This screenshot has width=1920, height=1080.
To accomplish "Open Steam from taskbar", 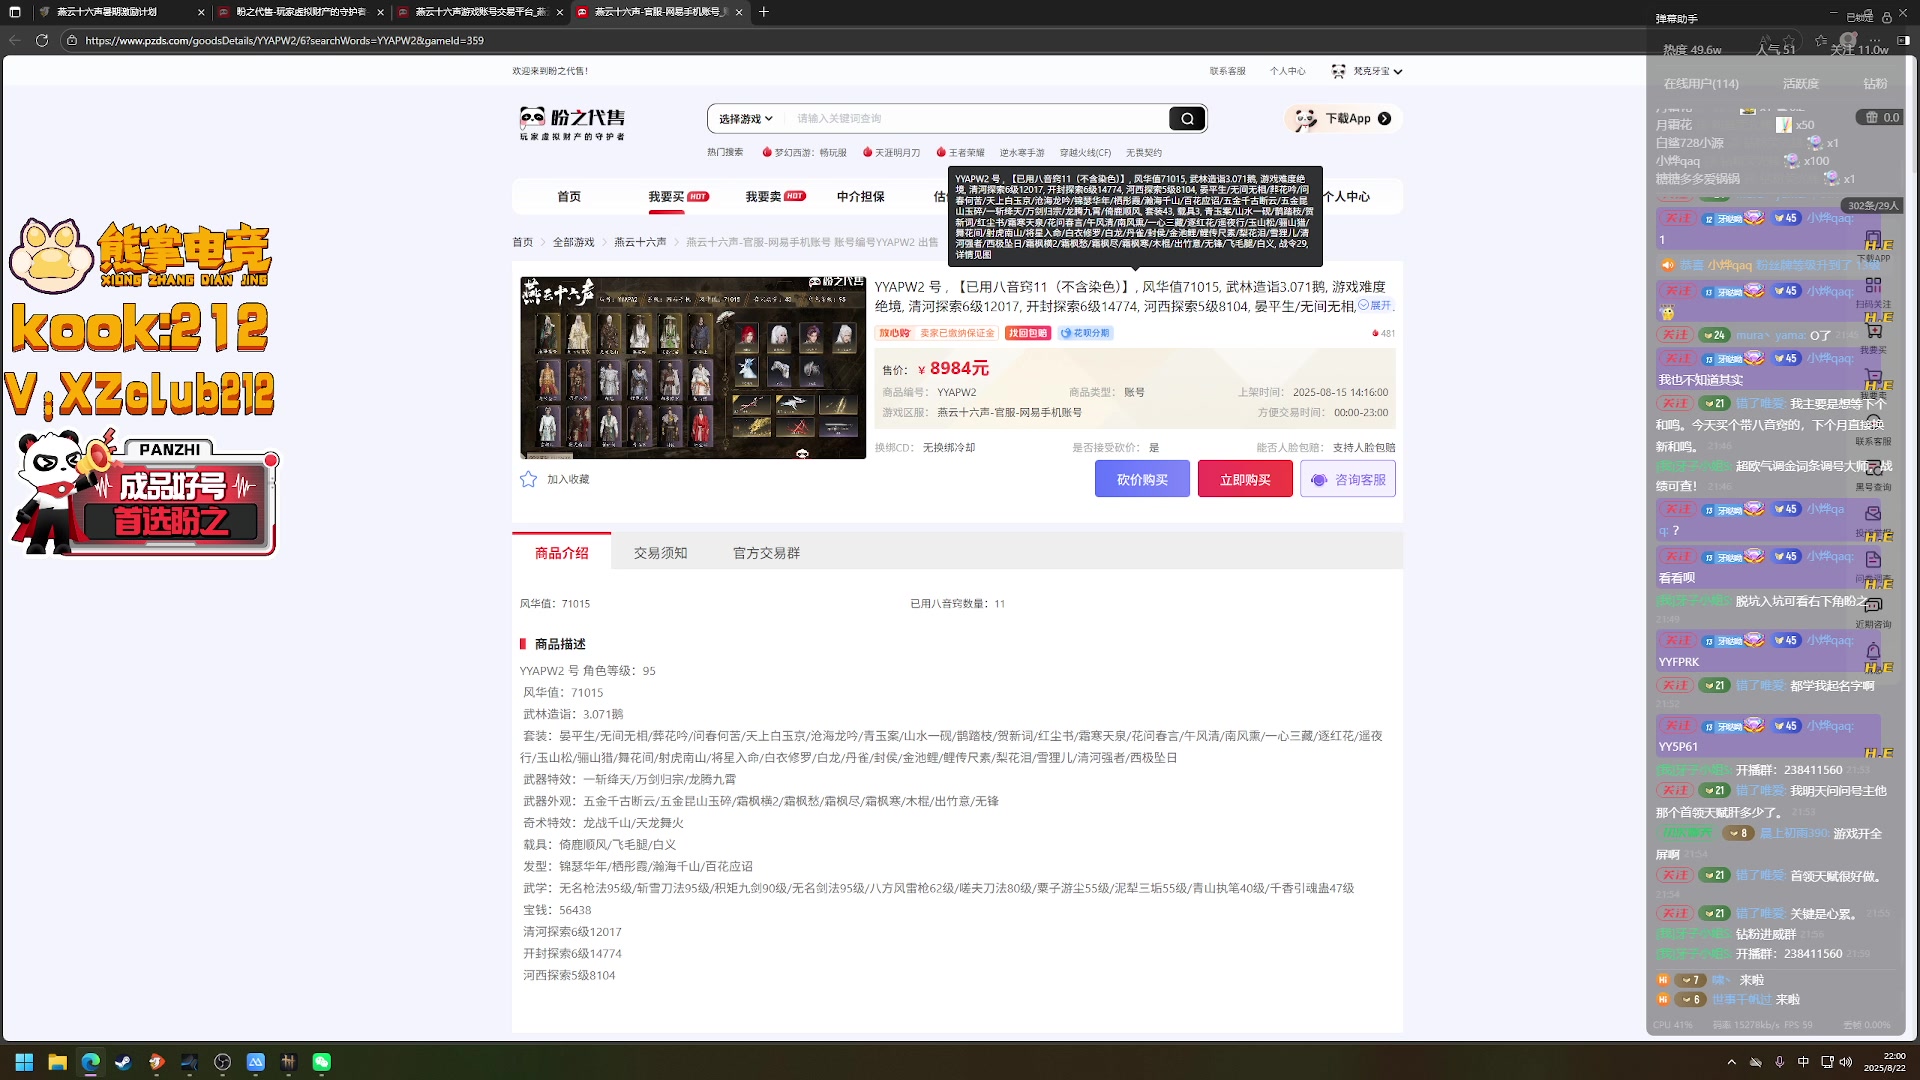I will [x=123, y=1062].
